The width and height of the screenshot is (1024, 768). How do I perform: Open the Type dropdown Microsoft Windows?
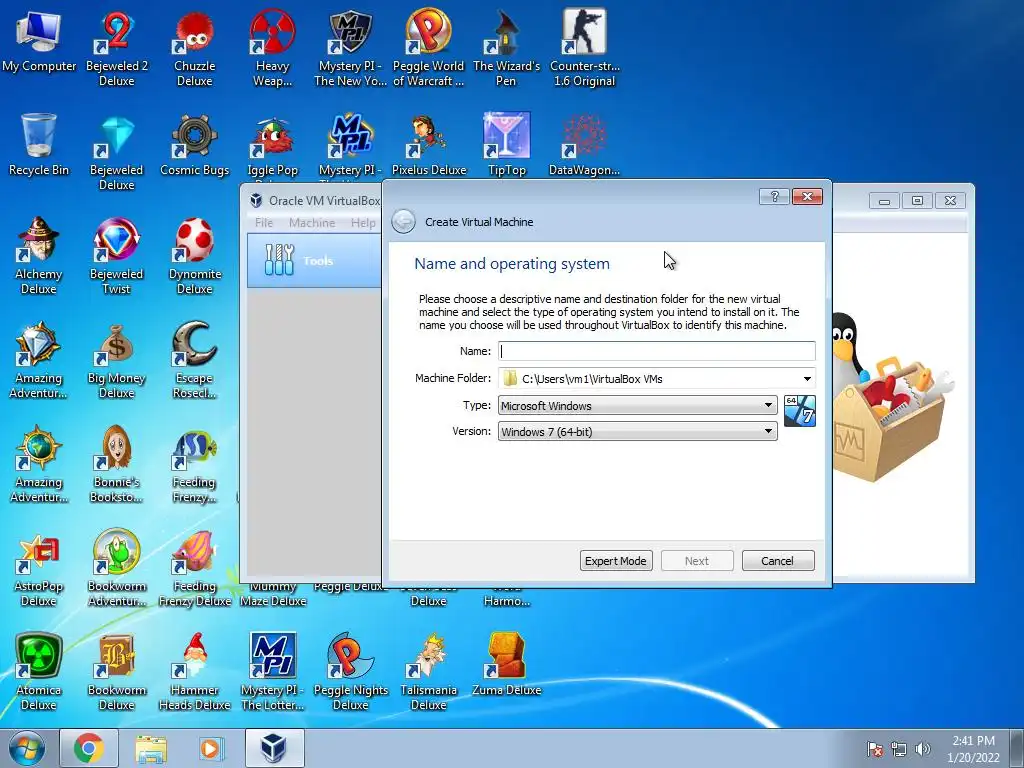coord(637,406)
